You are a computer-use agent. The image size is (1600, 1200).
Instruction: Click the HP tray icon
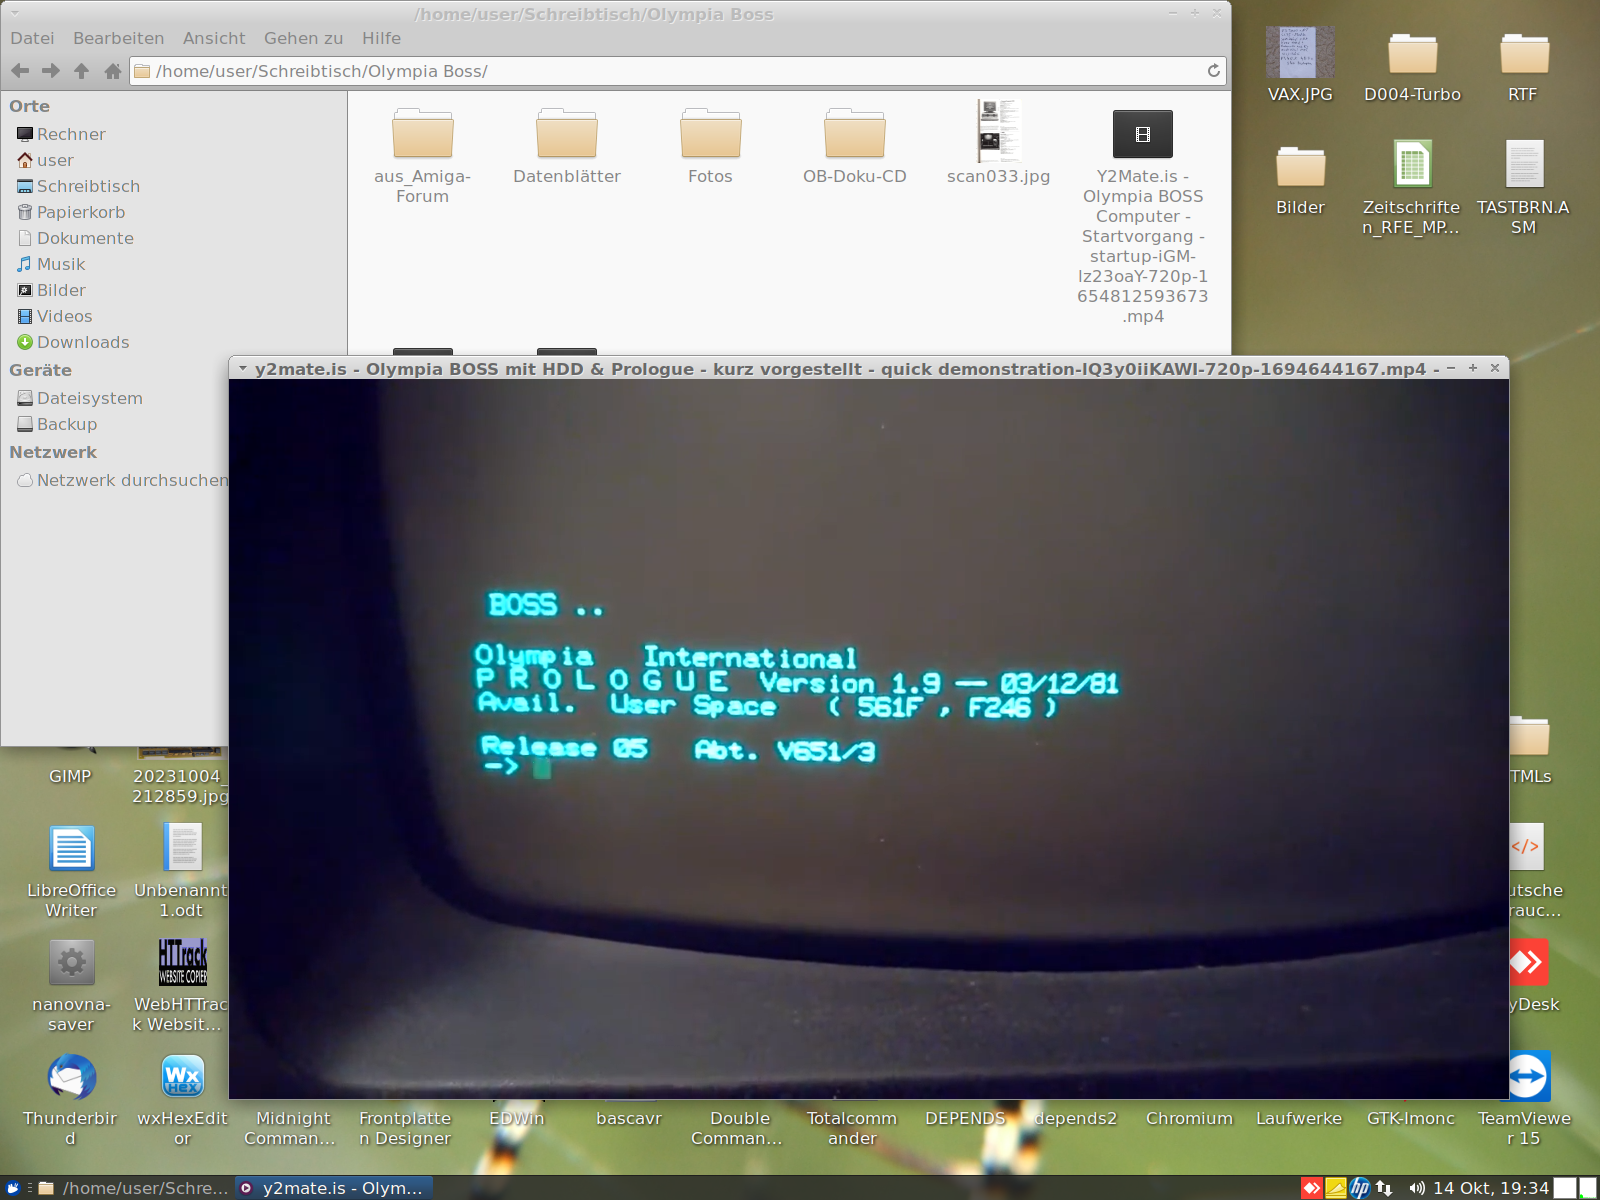tap(1360, 1188)
